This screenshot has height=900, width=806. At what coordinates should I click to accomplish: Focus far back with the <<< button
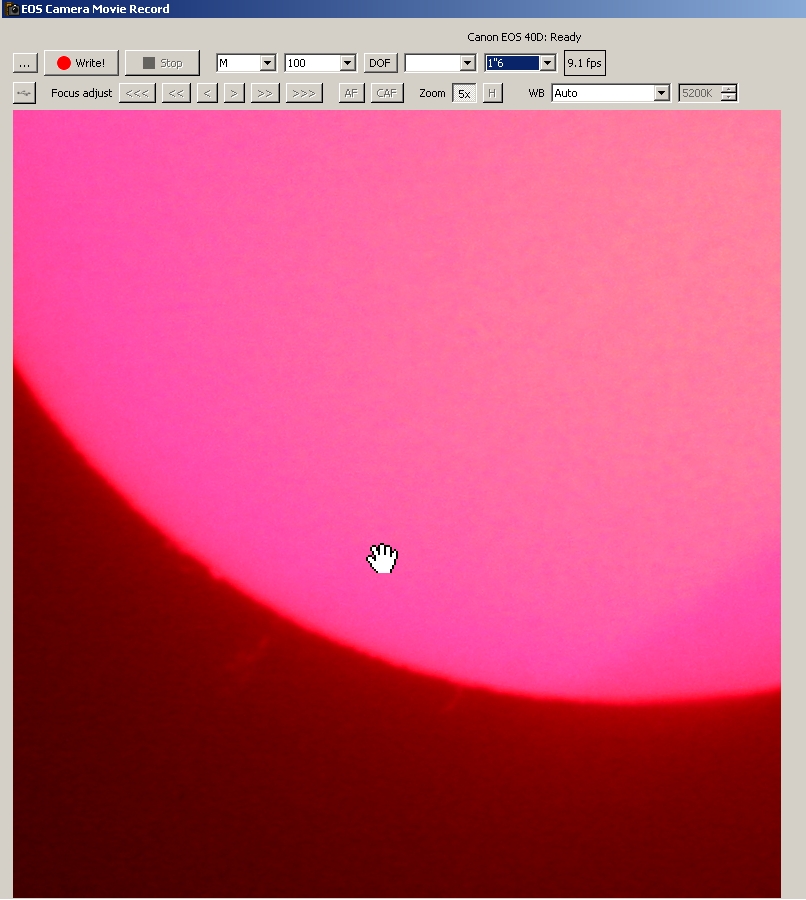click(137, 93)
